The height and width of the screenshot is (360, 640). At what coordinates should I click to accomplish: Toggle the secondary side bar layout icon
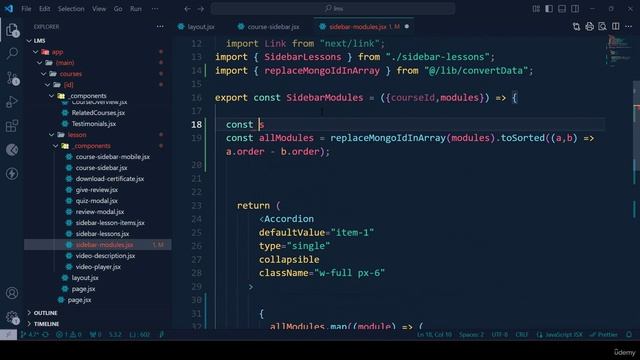575,9
